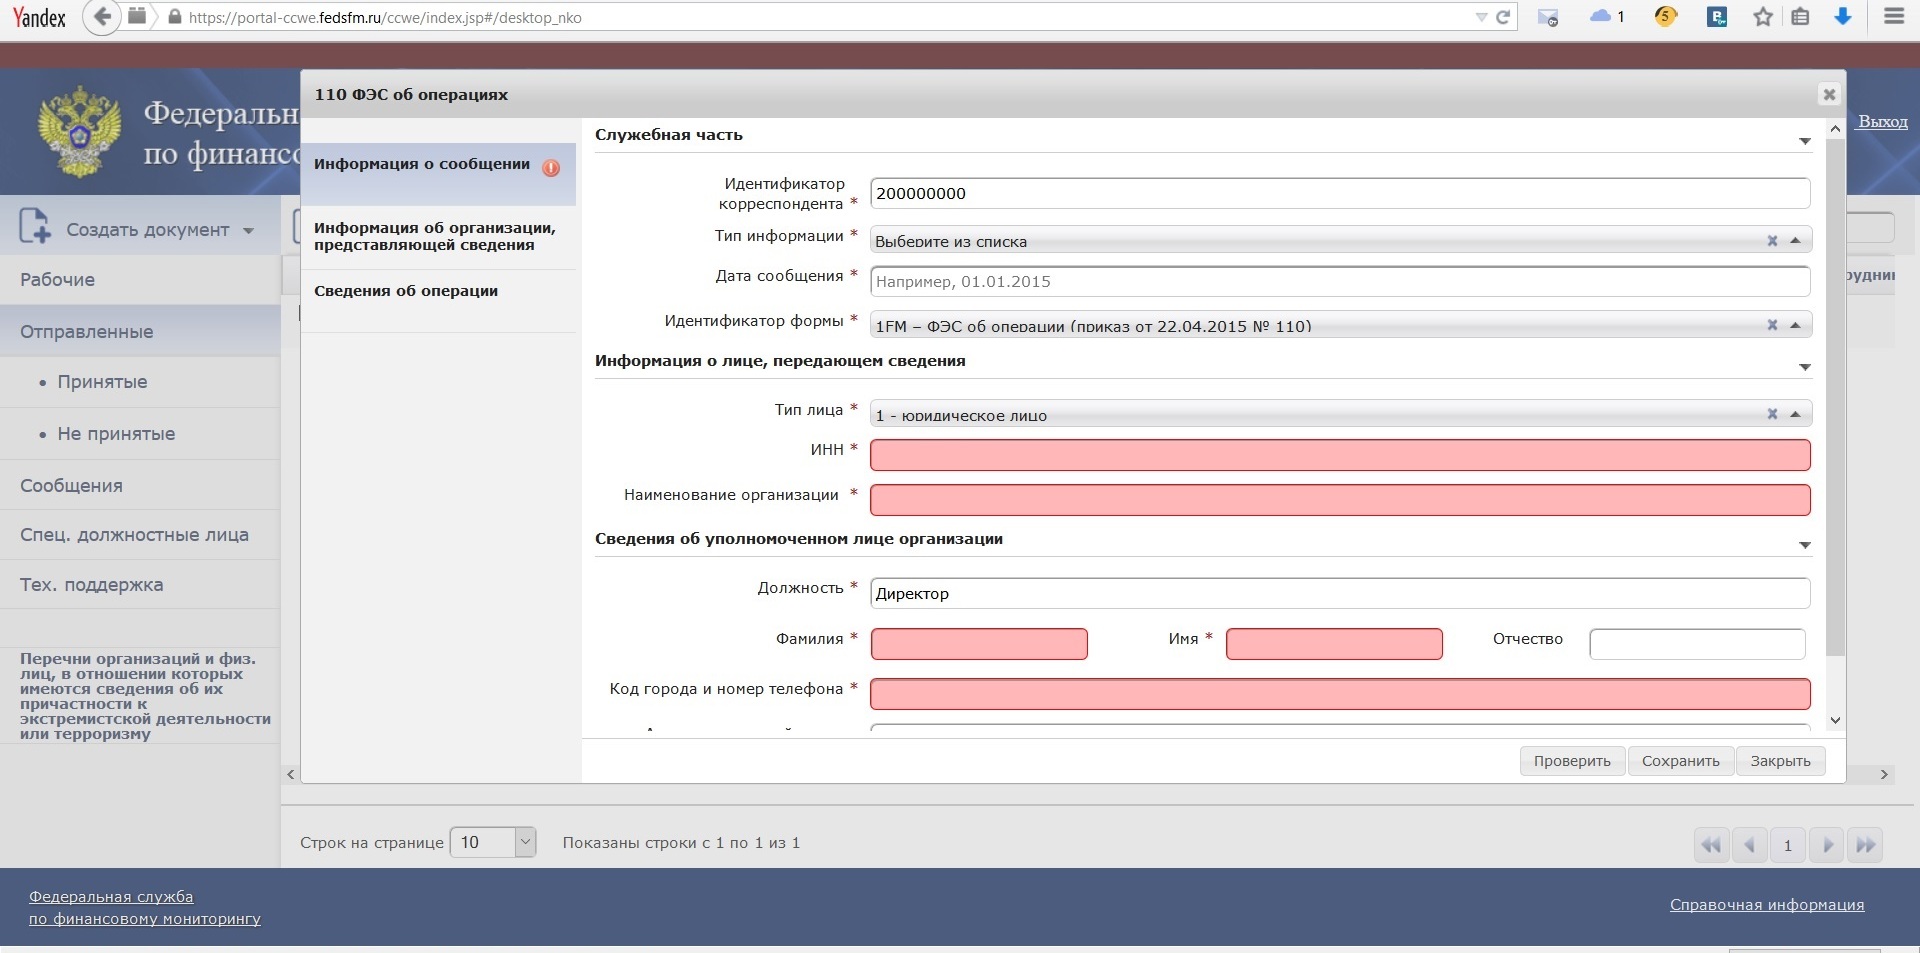Reload the page with the refresh icon
This screenshot has width=1920, height=953.
pyautogui.click(x=1502, y=17)
